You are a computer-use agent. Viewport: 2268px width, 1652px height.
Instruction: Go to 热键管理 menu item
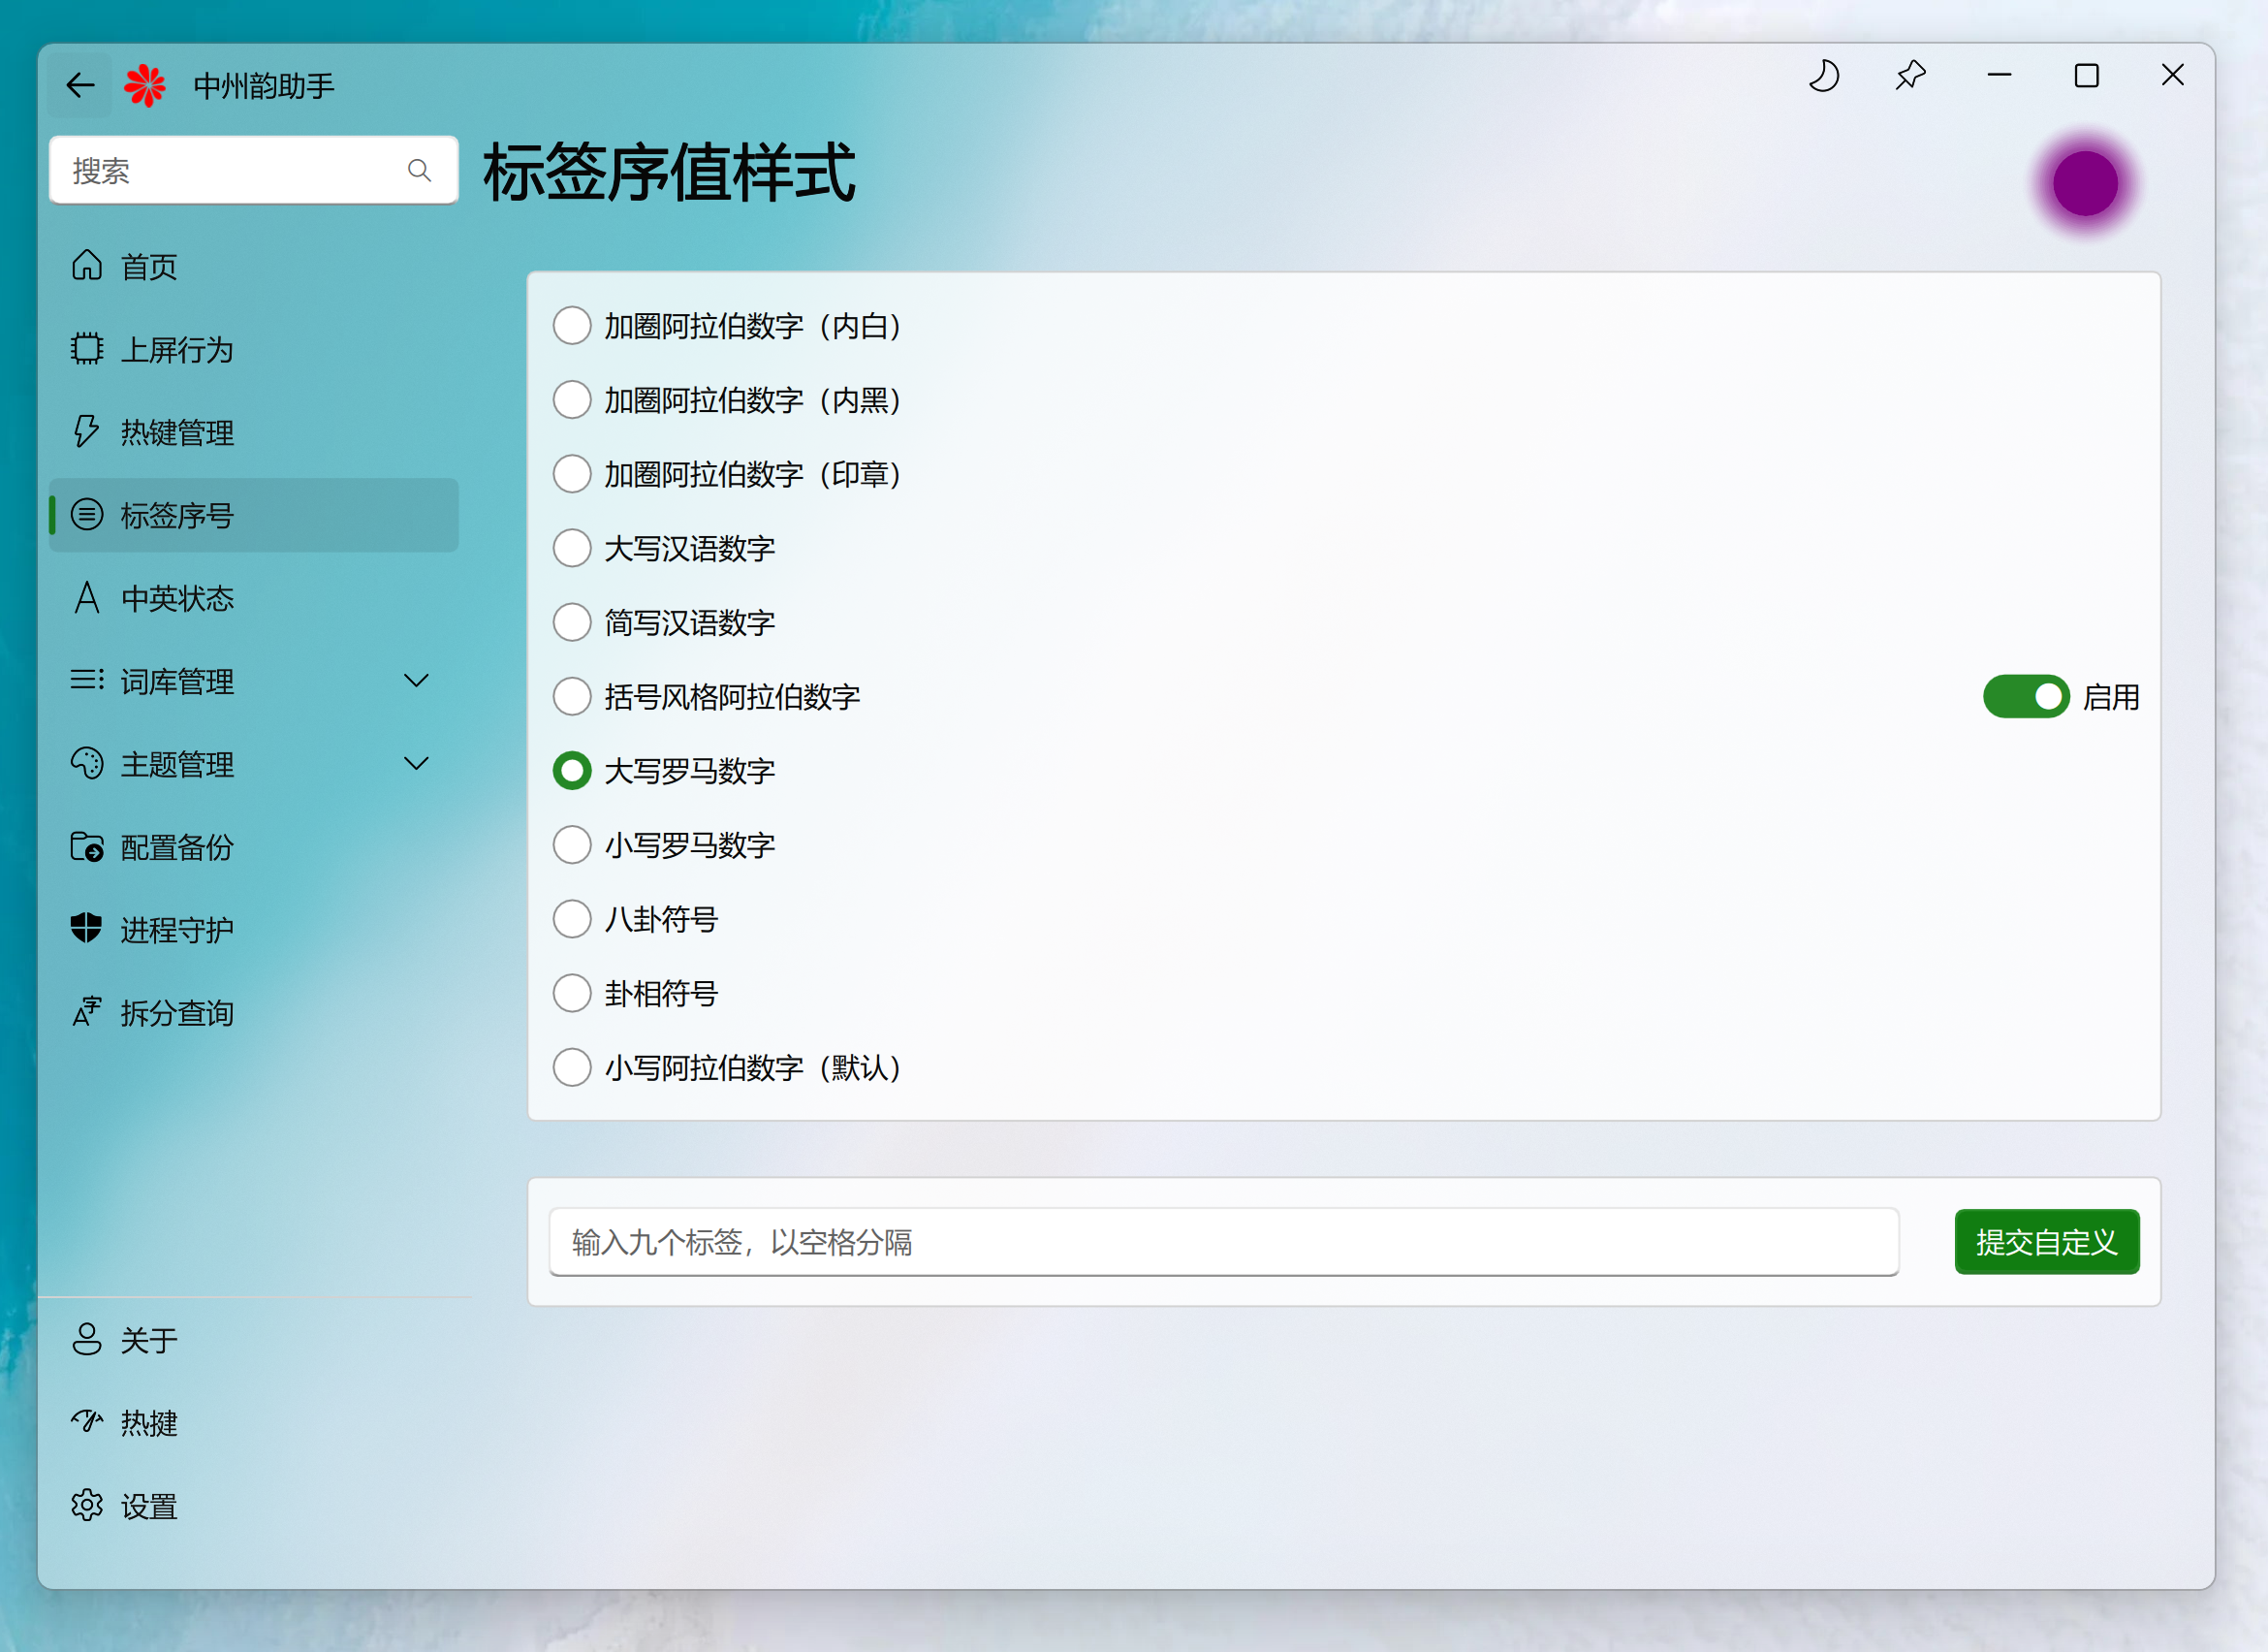pos(176,432)
